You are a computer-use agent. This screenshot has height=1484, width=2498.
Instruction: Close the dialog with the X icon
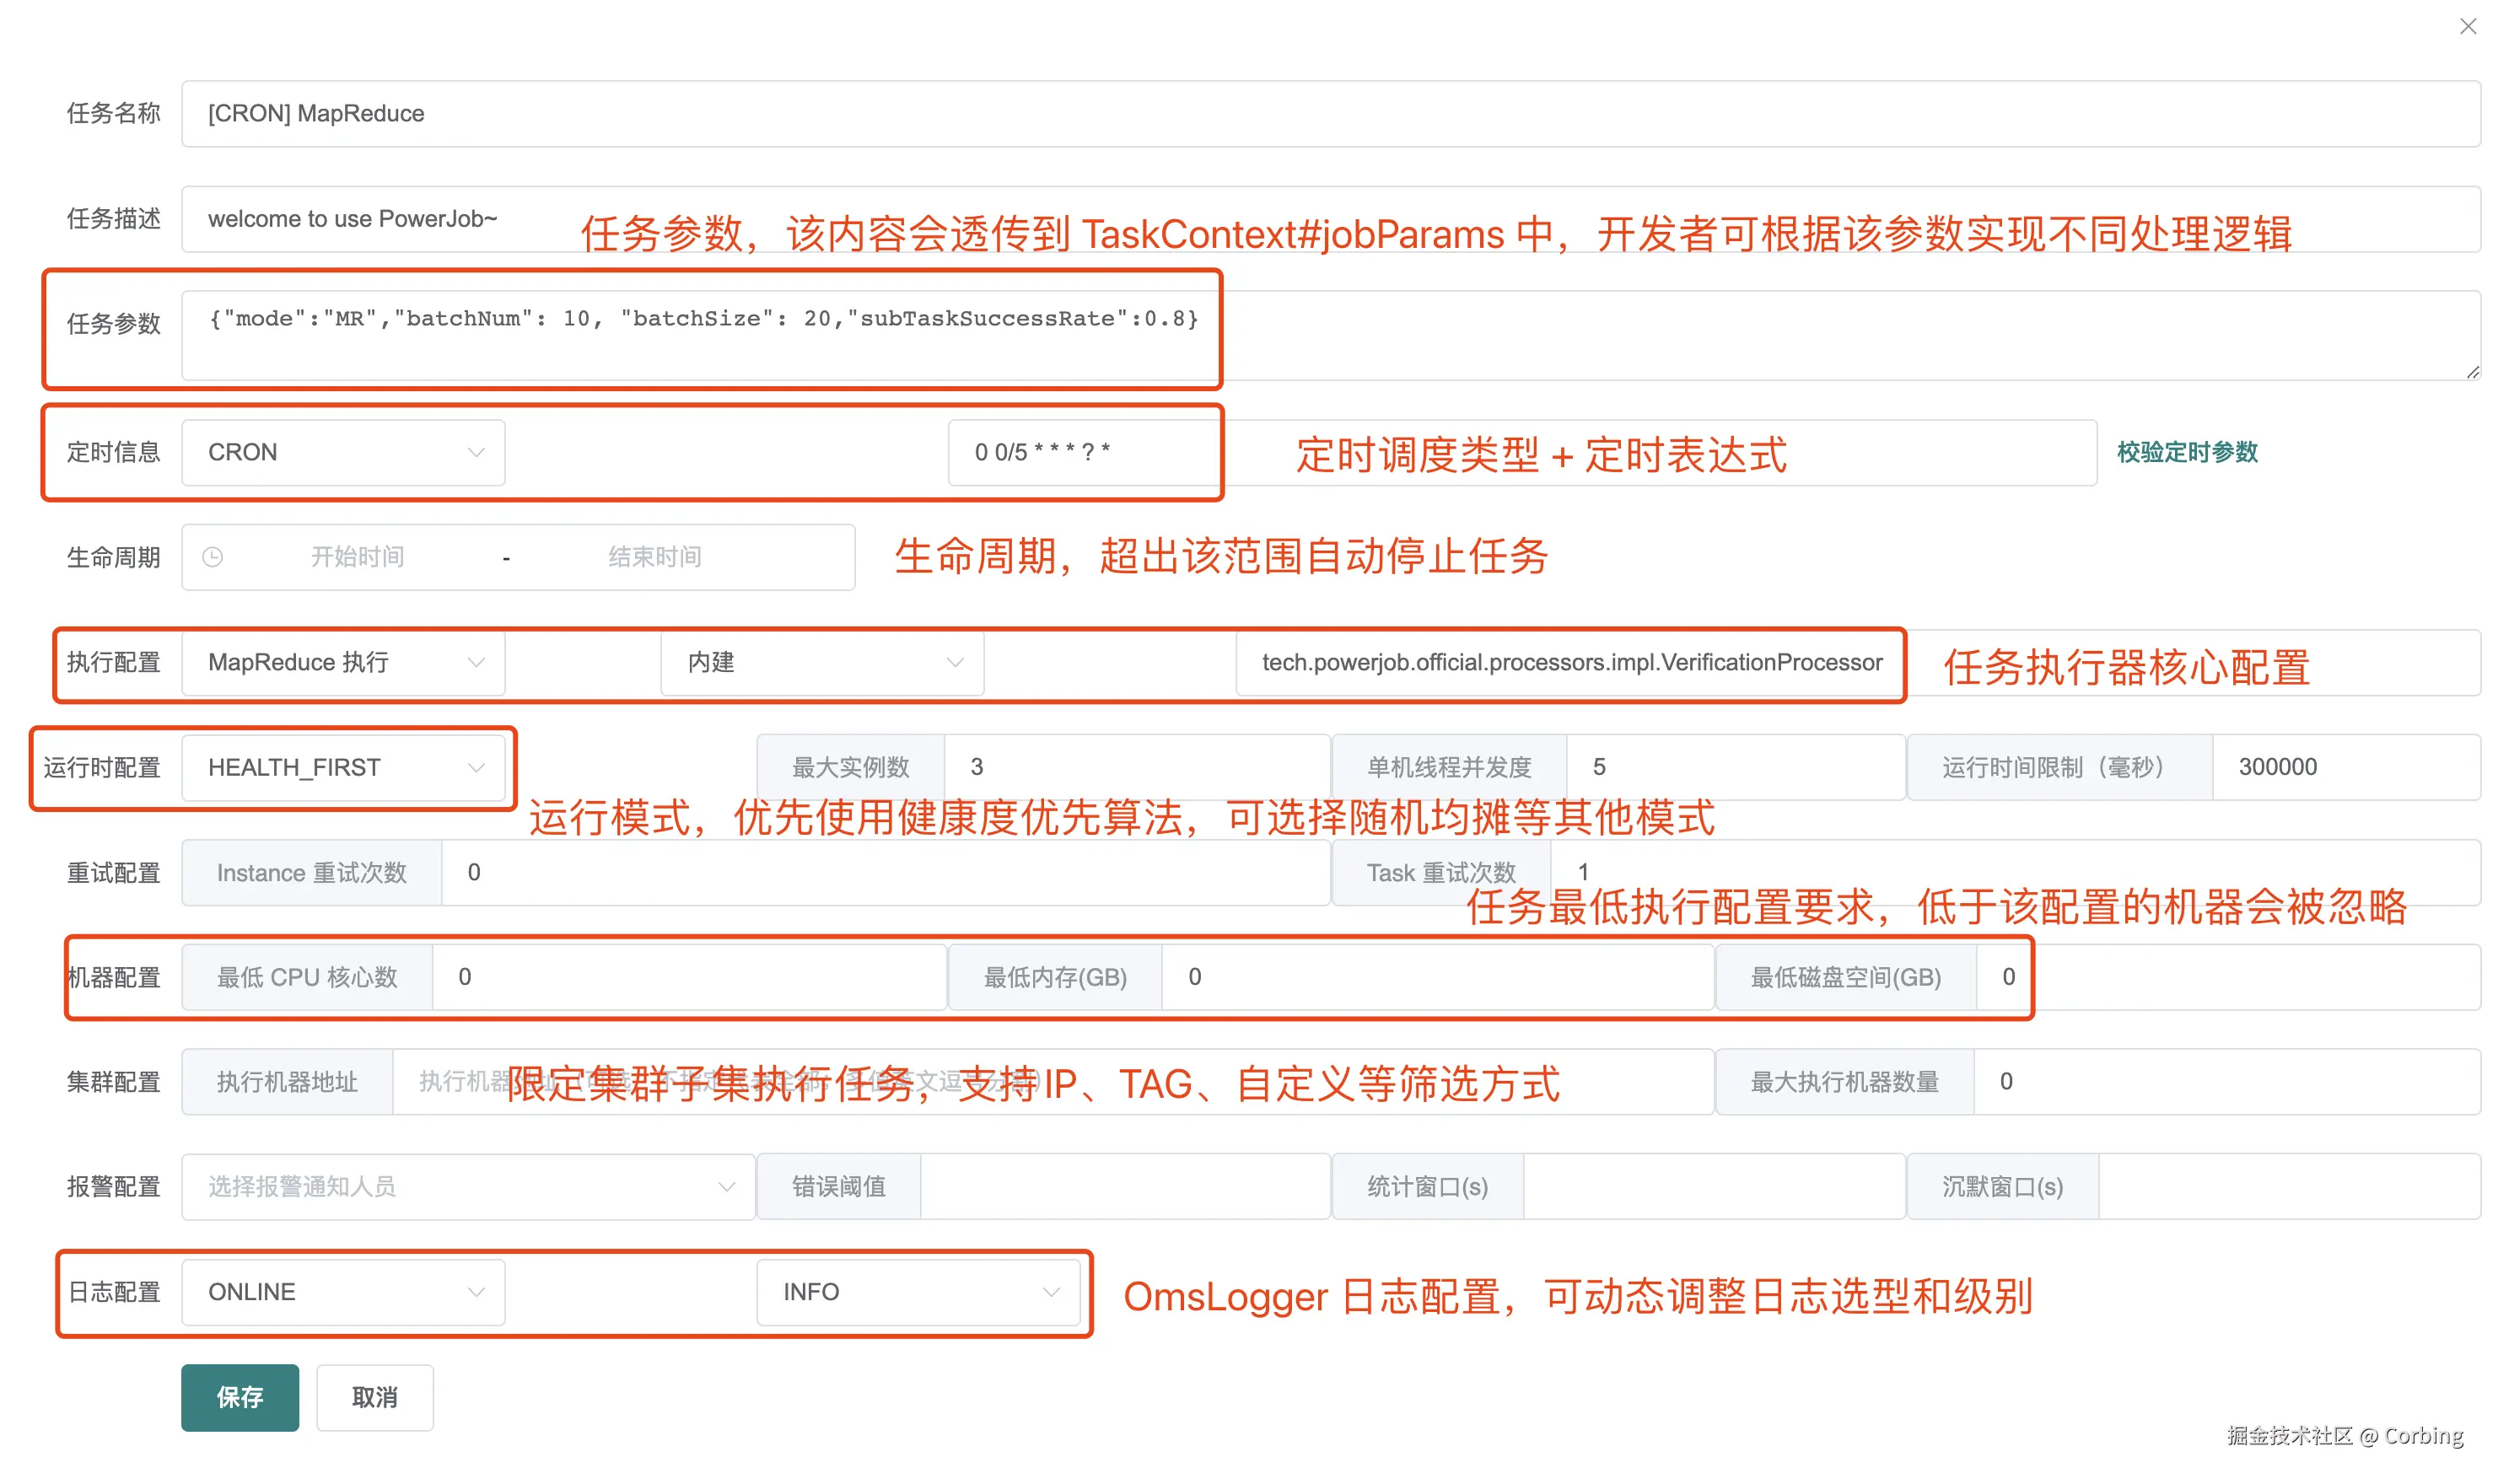pyautogui.click(x=2466, y=26)
